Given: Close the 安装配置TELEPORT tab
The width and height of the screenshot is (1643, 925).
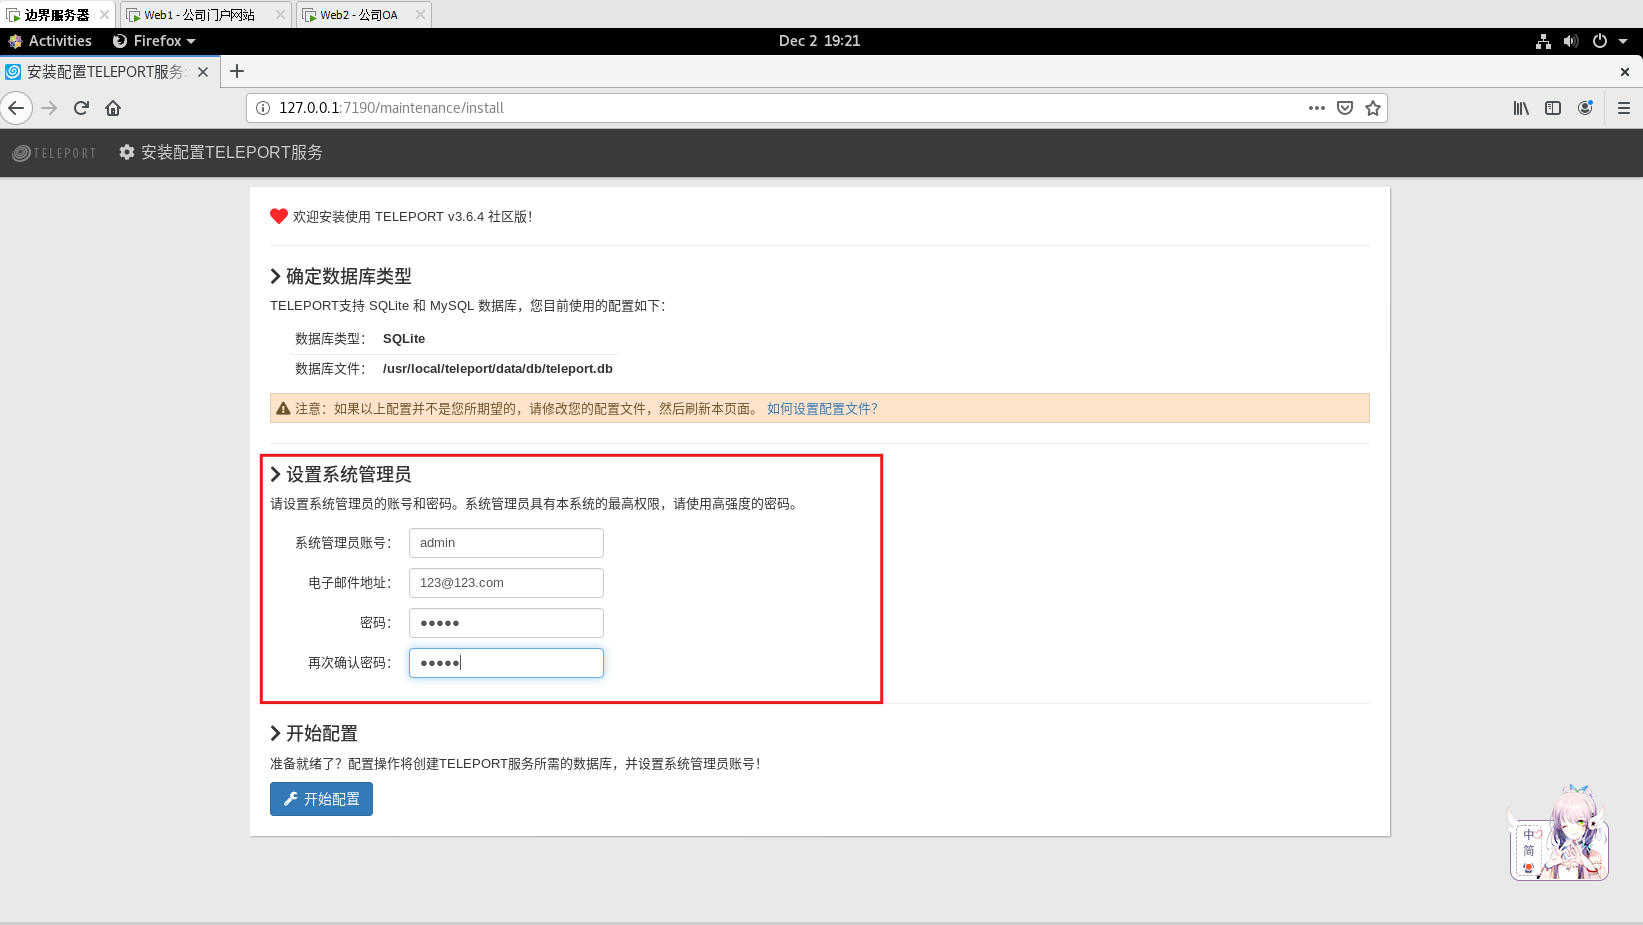Looking at the screenshot, I should click(203, 72).
